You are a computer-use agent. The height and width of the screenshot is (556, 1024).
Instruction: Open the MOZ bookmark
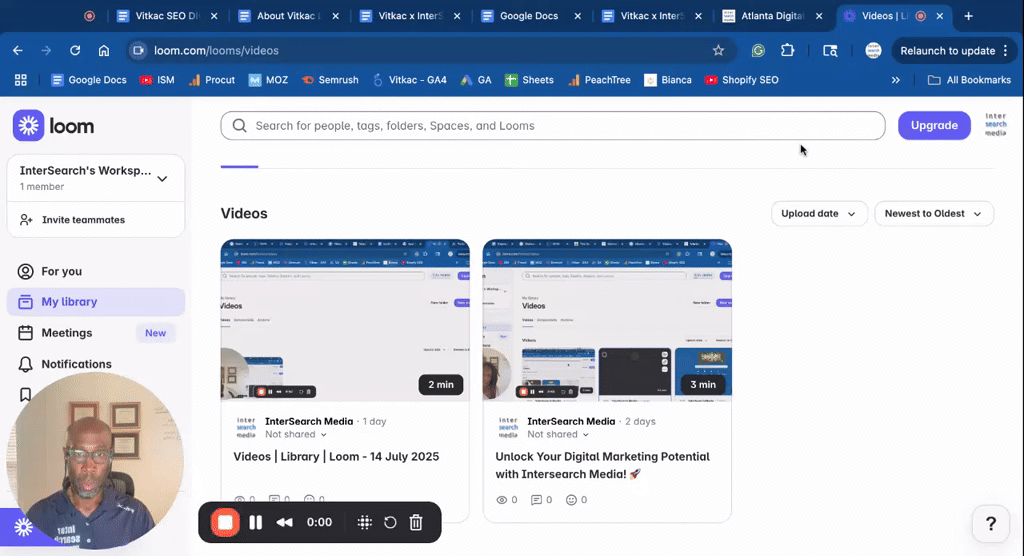point(268,80)
